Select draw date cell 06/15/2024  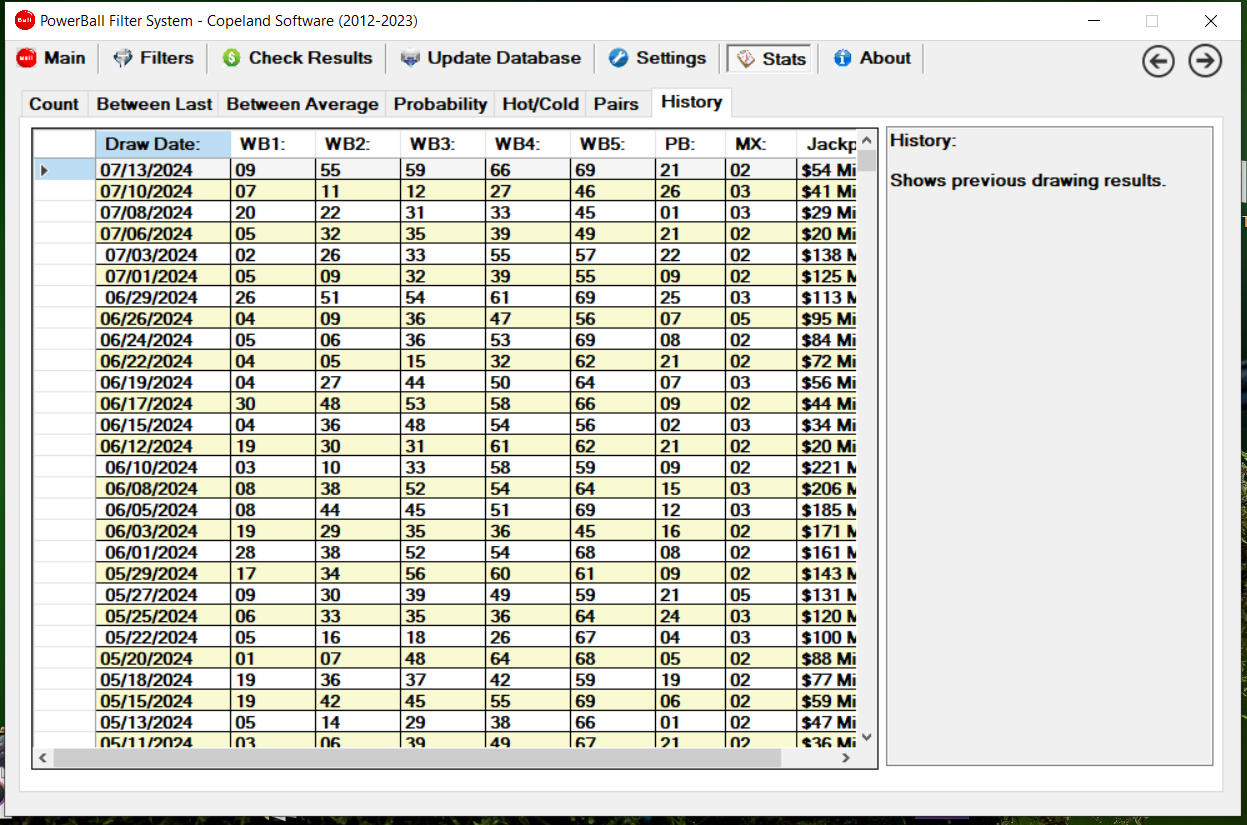click(163, 425)
